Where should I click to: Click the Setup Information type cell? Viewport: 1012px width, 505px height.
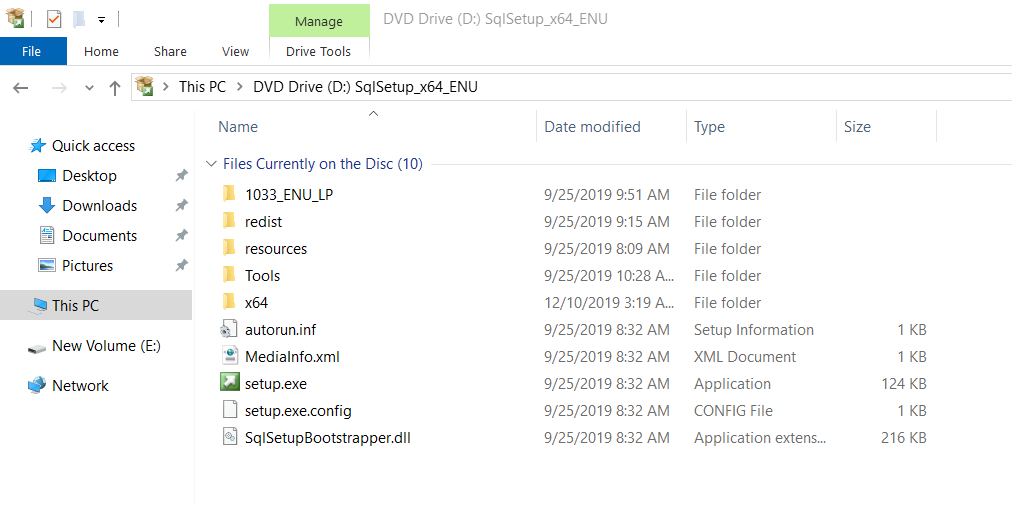pos(753,330)
